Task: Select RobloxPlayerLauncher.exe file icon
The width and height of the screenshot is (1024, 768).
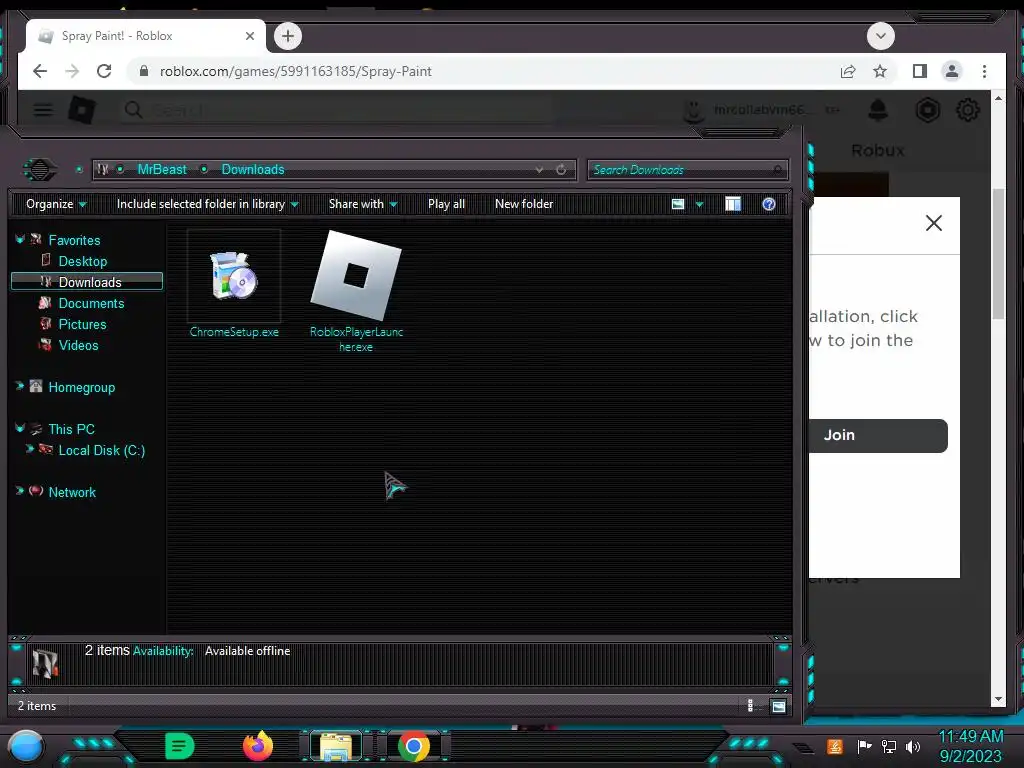Action: pyautogui.click(x=356, y=275)
